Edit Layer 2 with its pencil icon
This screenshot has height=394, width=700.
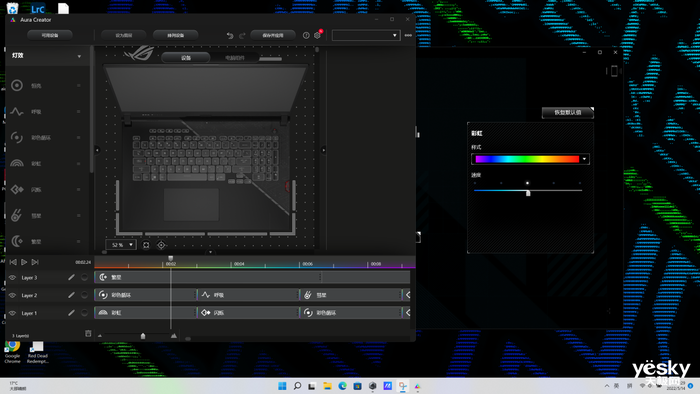pyautogui.click(x=71, y=295)
